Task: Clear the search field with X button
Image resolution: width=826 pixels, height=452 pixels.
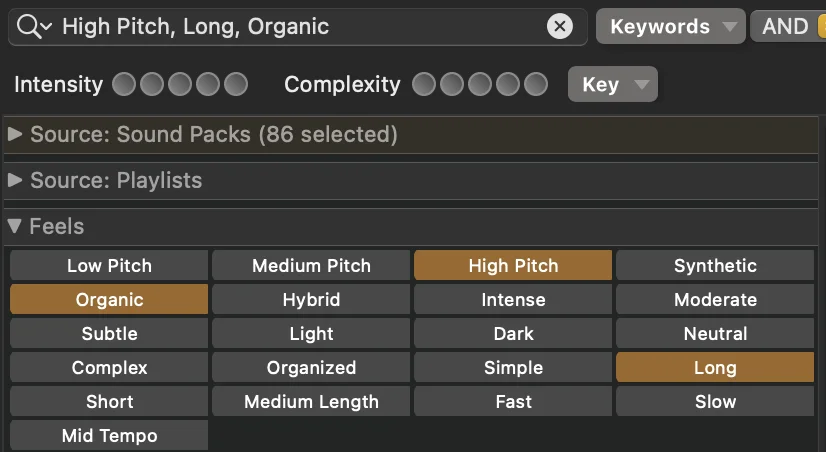Action: [559, 26]
